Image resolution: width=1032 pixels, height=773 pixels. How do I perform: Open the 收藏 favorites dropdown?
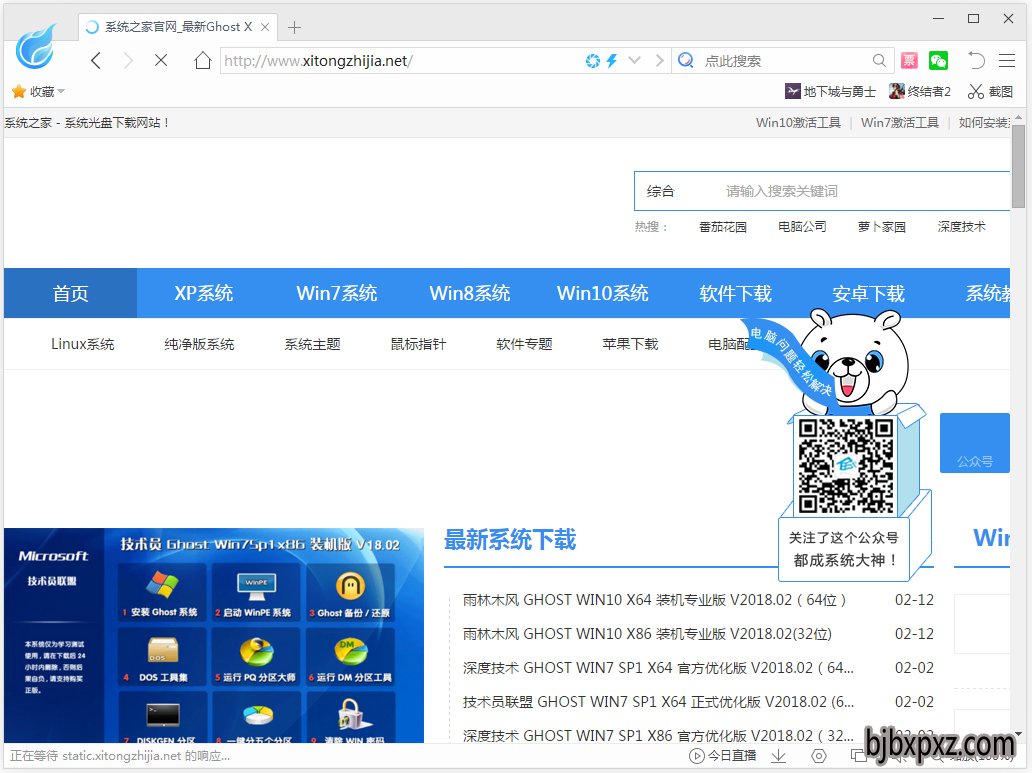click(x=38, y=92)
